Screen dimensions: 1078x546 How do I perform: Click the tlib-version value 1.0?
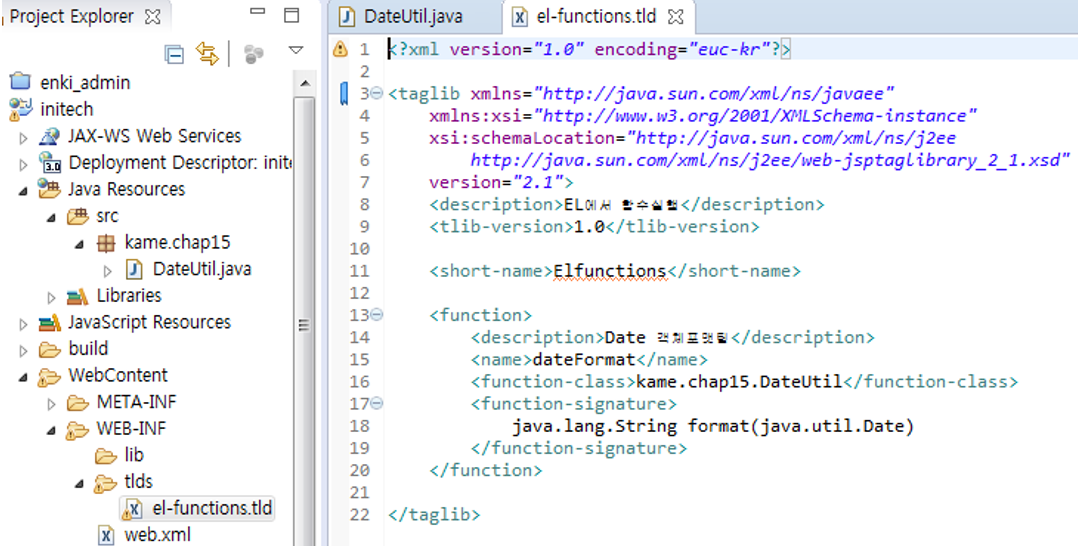pos(589,227)
